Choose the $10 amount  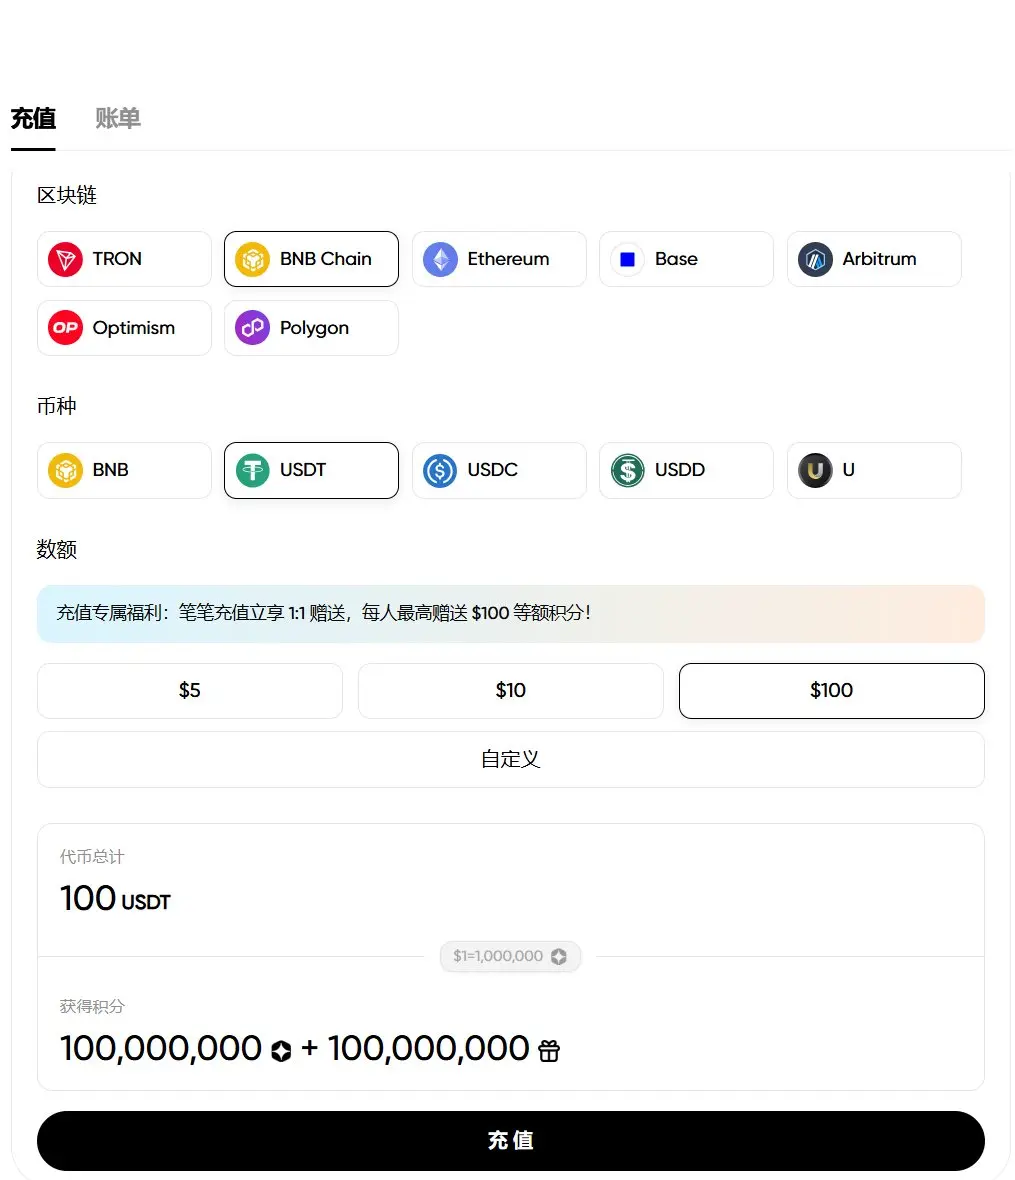point(511,691)
